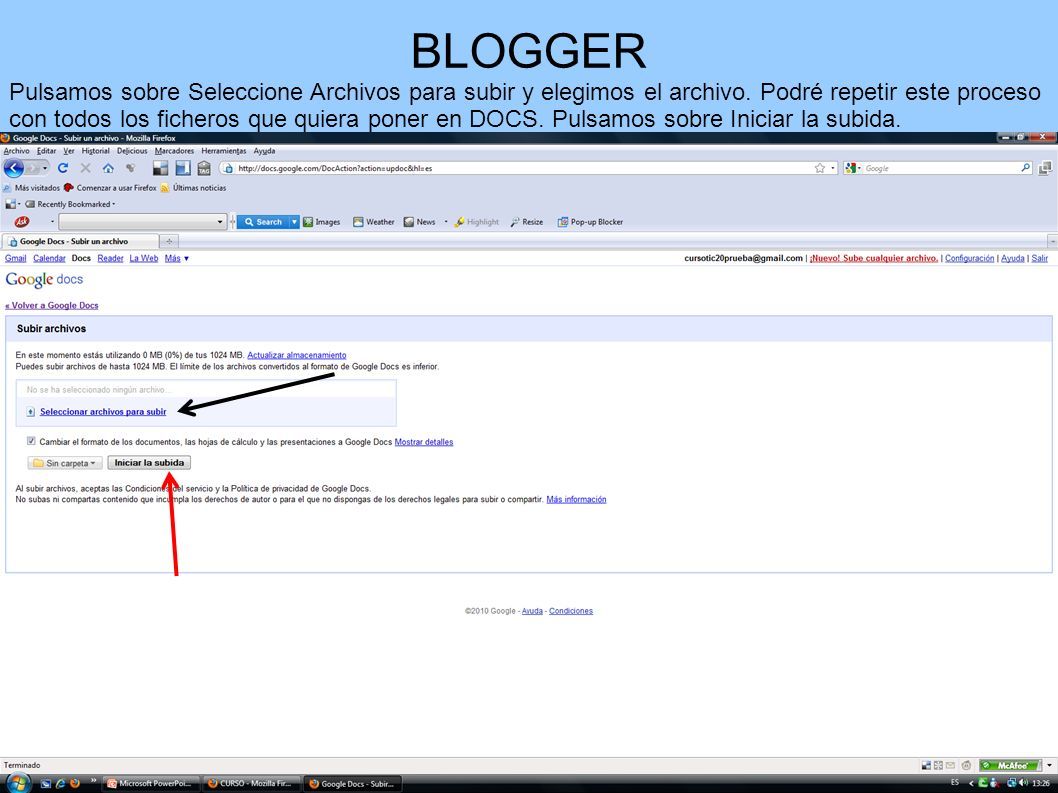Click Iniciar la subida button
Image resolution: width=1058 pixels, height=793 pixels.
coord(149,463)
